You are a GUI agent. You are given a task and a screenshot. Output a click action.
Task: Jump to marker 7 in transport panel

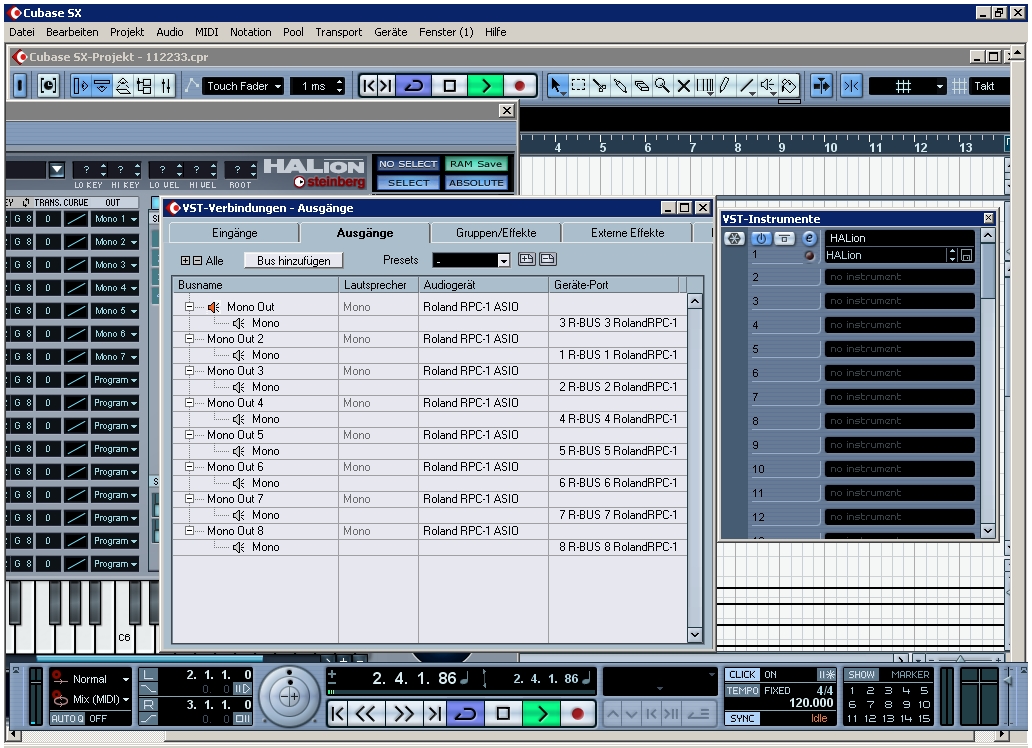tap(870, 705)
